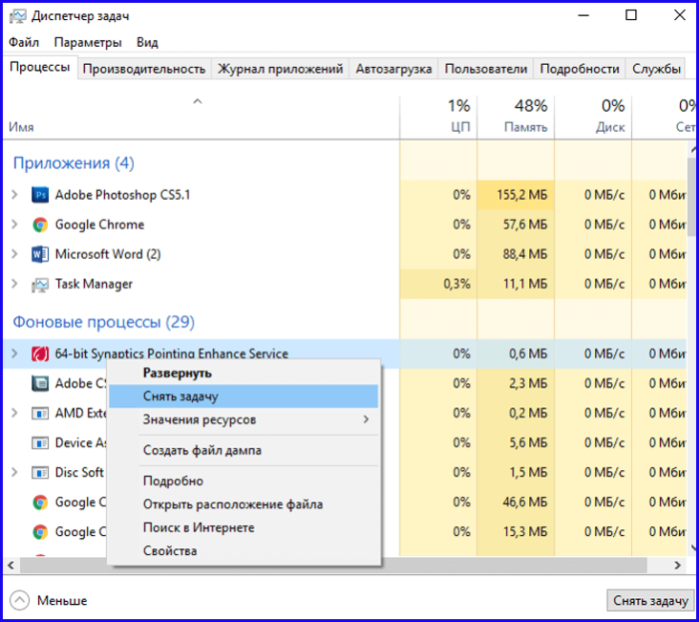699x622 pixels.
Task: Open the Параметры menu
Action: pos(88,42)
